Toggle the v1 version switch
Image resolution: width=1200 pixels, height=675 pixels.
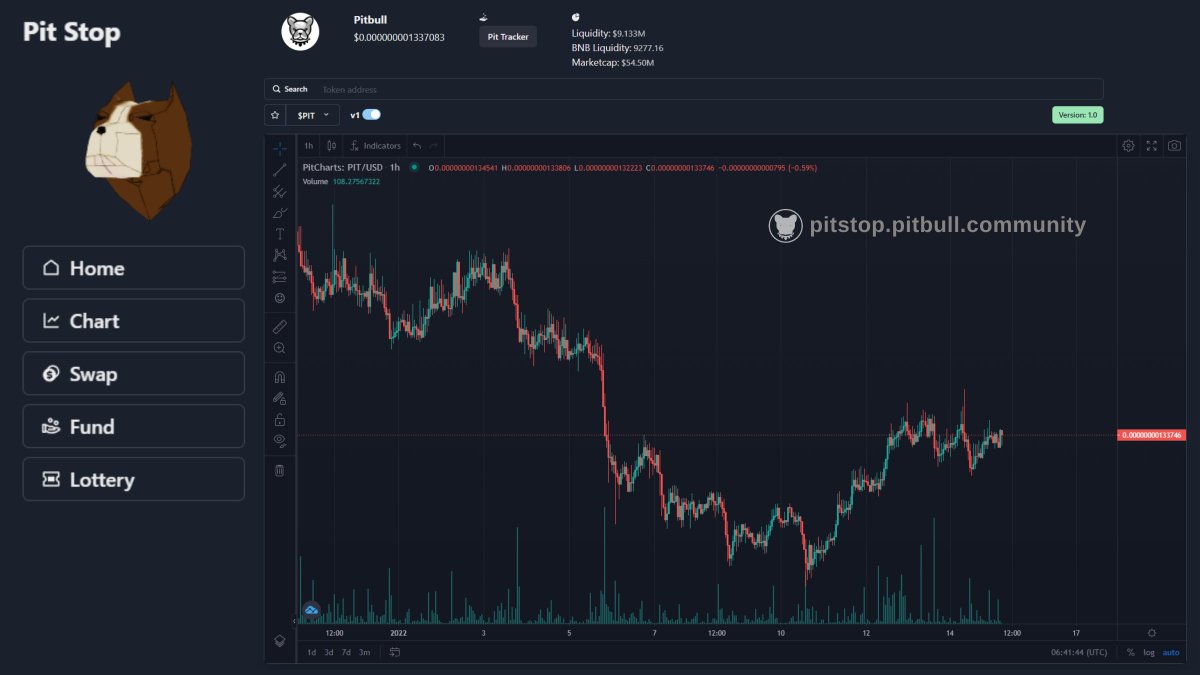point(371,115)
